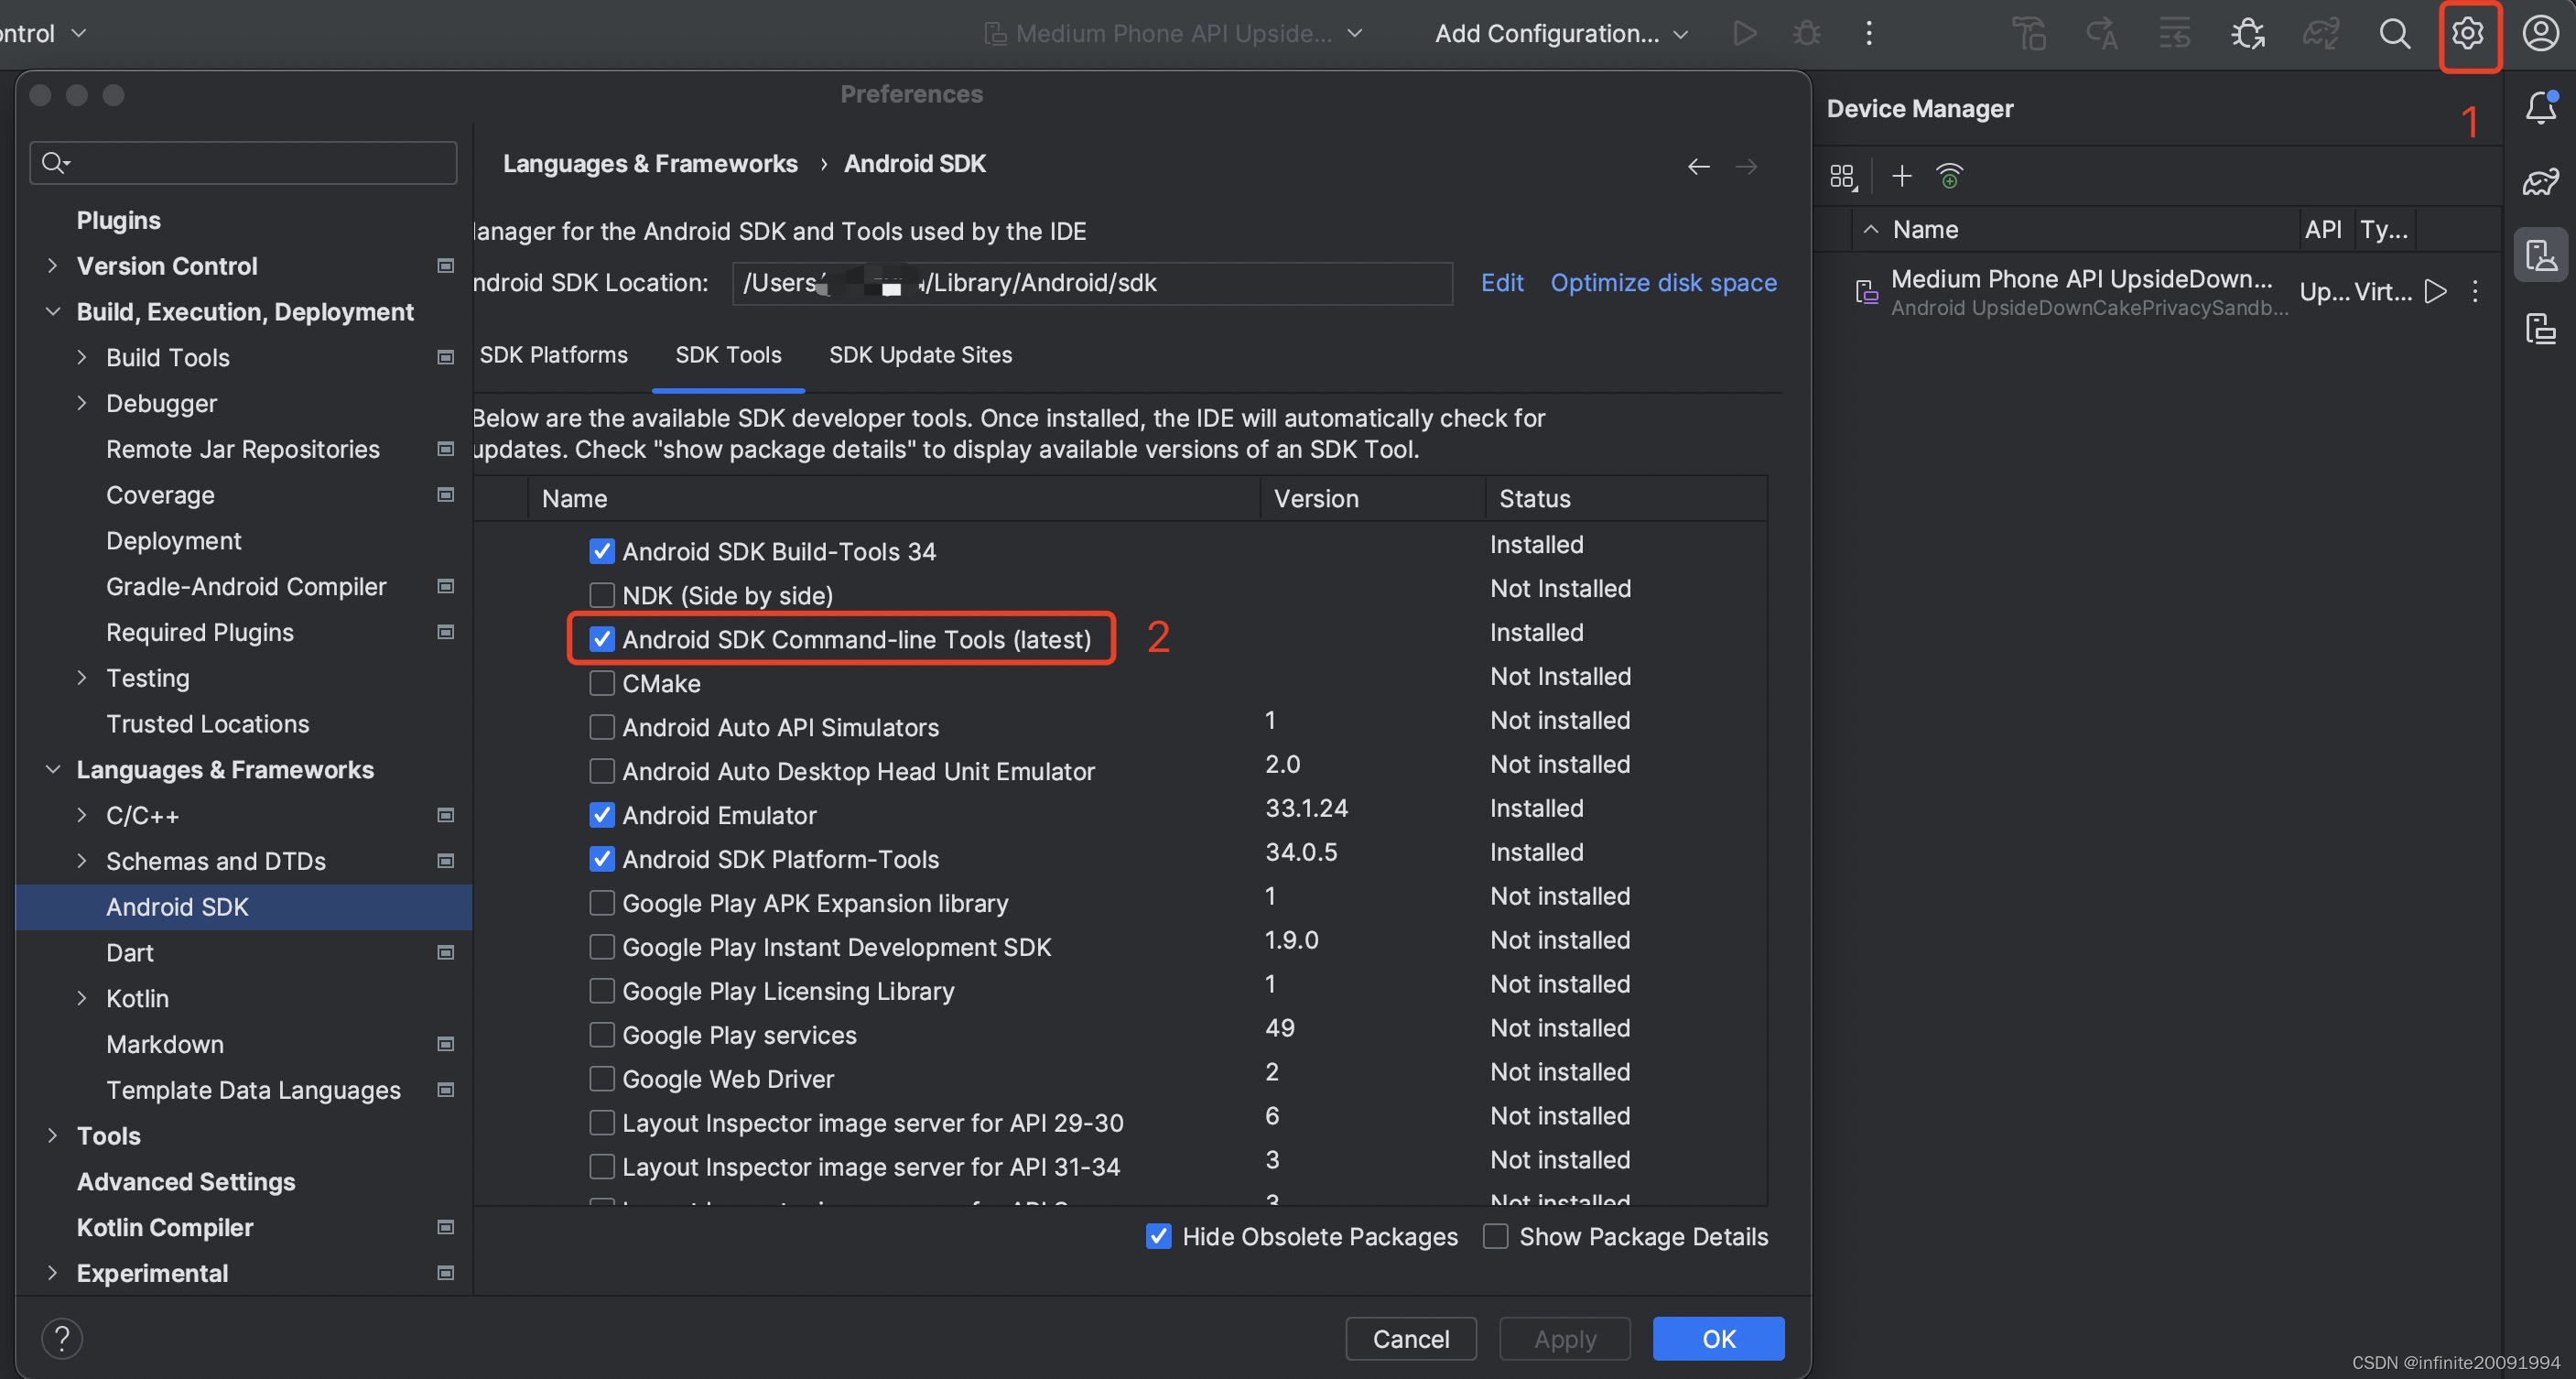Click the Search Everywhere magnifier icon

pyautogui.click(x=2394, y=33)
